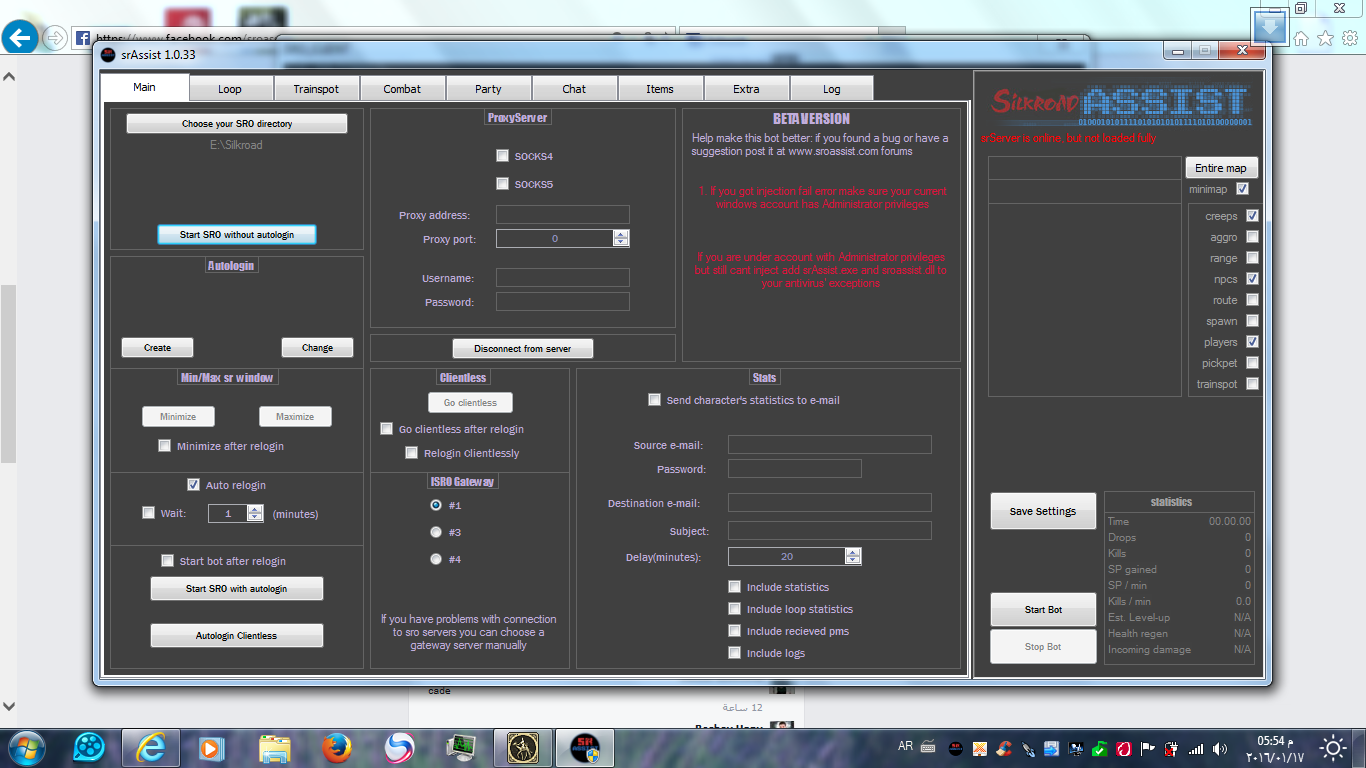Go back in the Internet Explorer window

coord(20,38)
